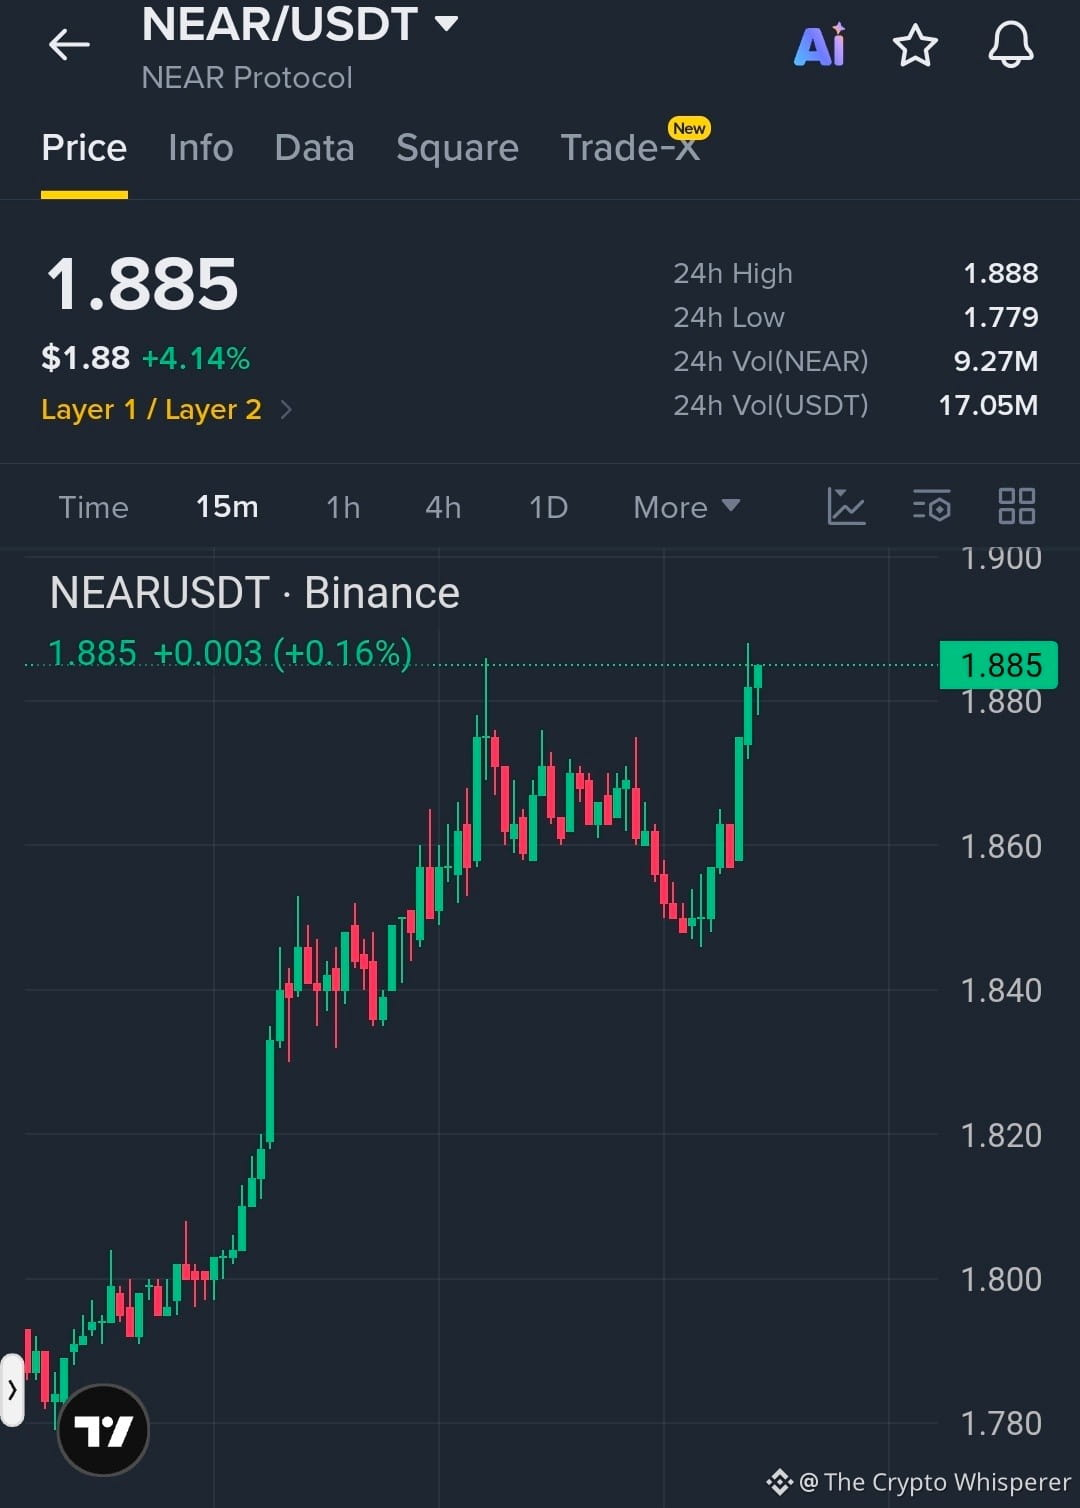Click the 24h Vol(USDT) value 17.05M
This screenshot has height=1508, width=1080.
pos(988,405)
